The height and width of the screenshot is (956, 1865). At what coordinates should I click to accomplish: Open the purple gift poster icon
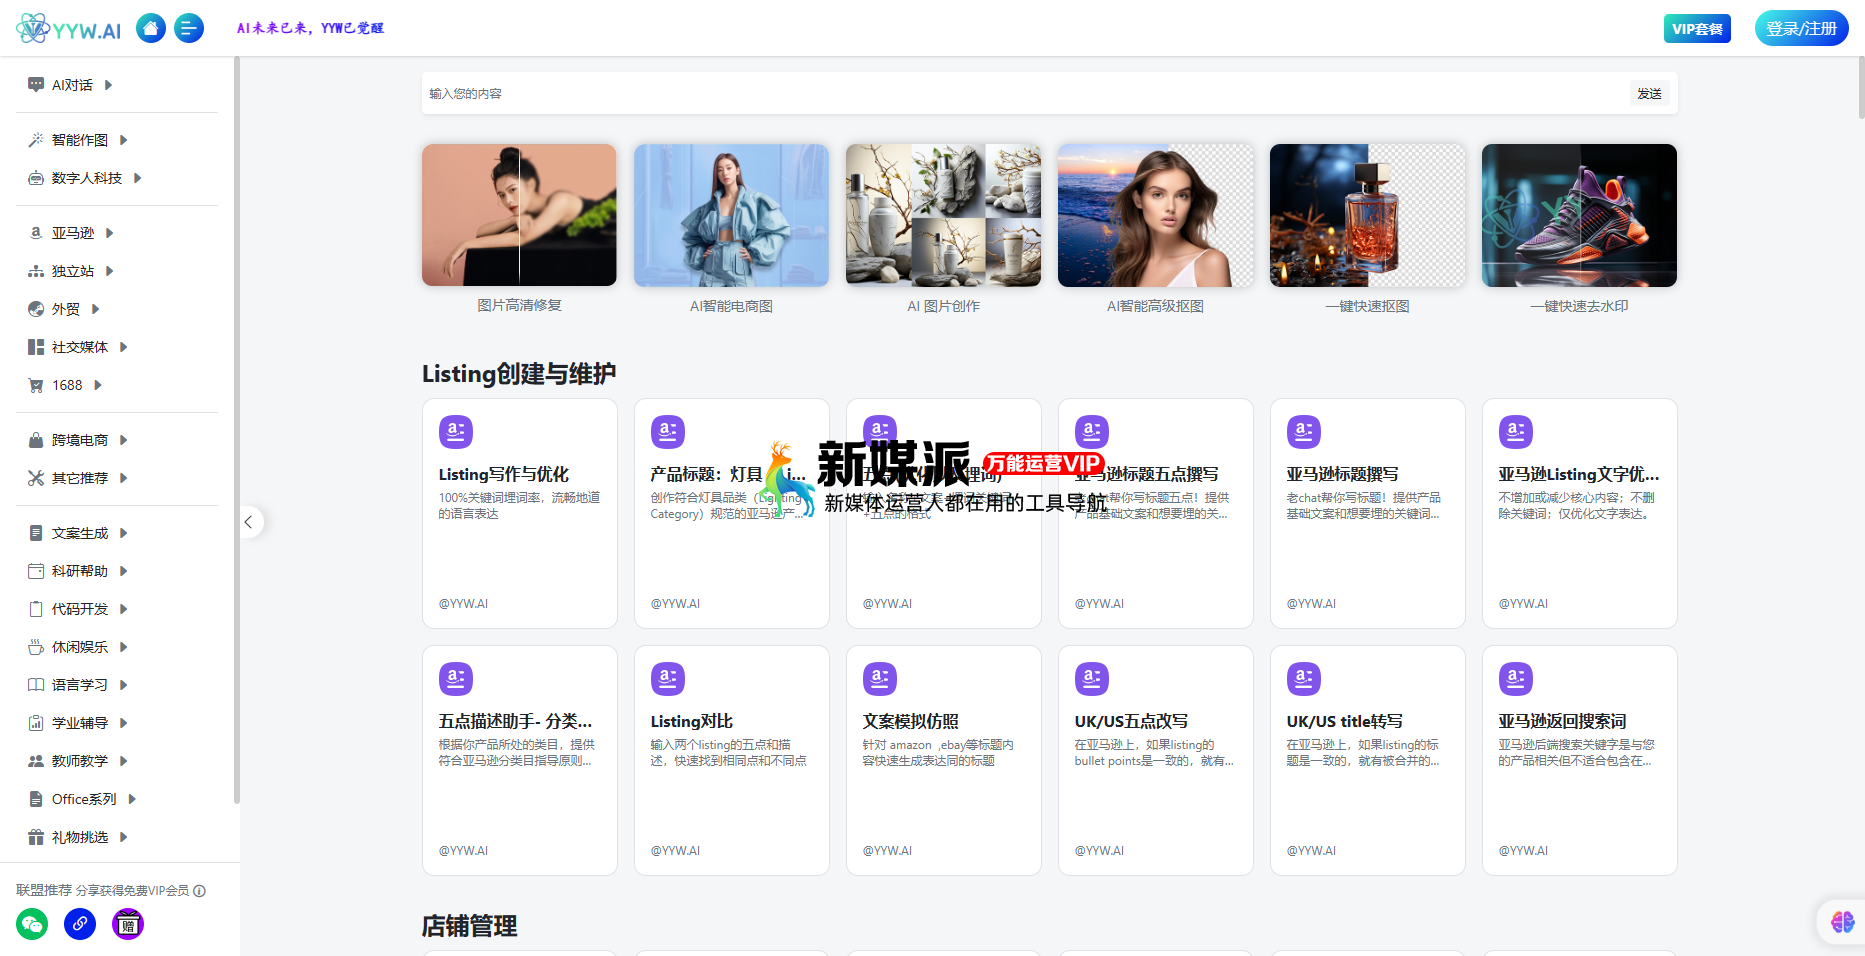click(128, 924)
